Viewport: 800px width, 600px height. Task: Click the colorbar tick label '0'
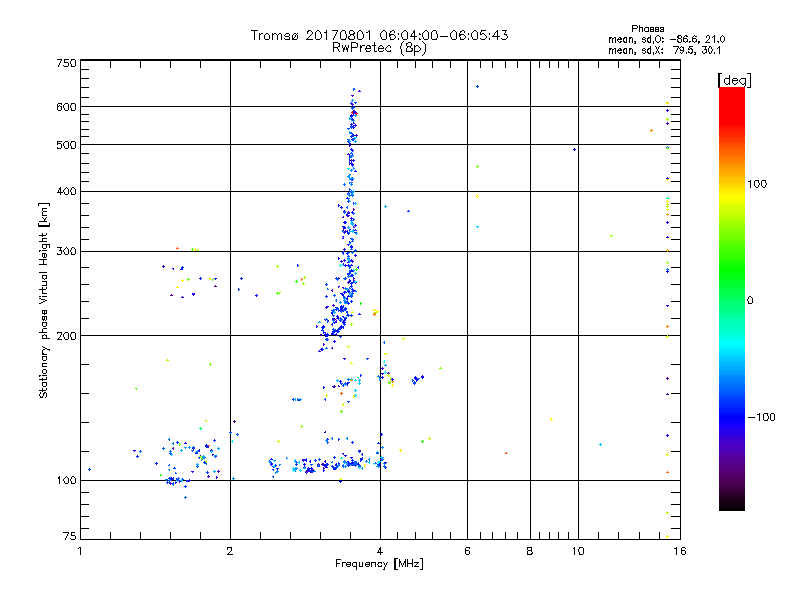point(750,301)
